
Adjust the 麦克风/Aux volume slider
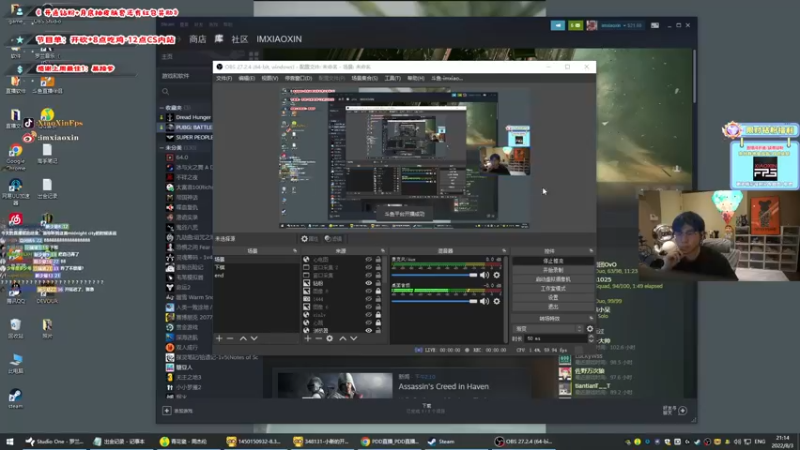point(434,275)
